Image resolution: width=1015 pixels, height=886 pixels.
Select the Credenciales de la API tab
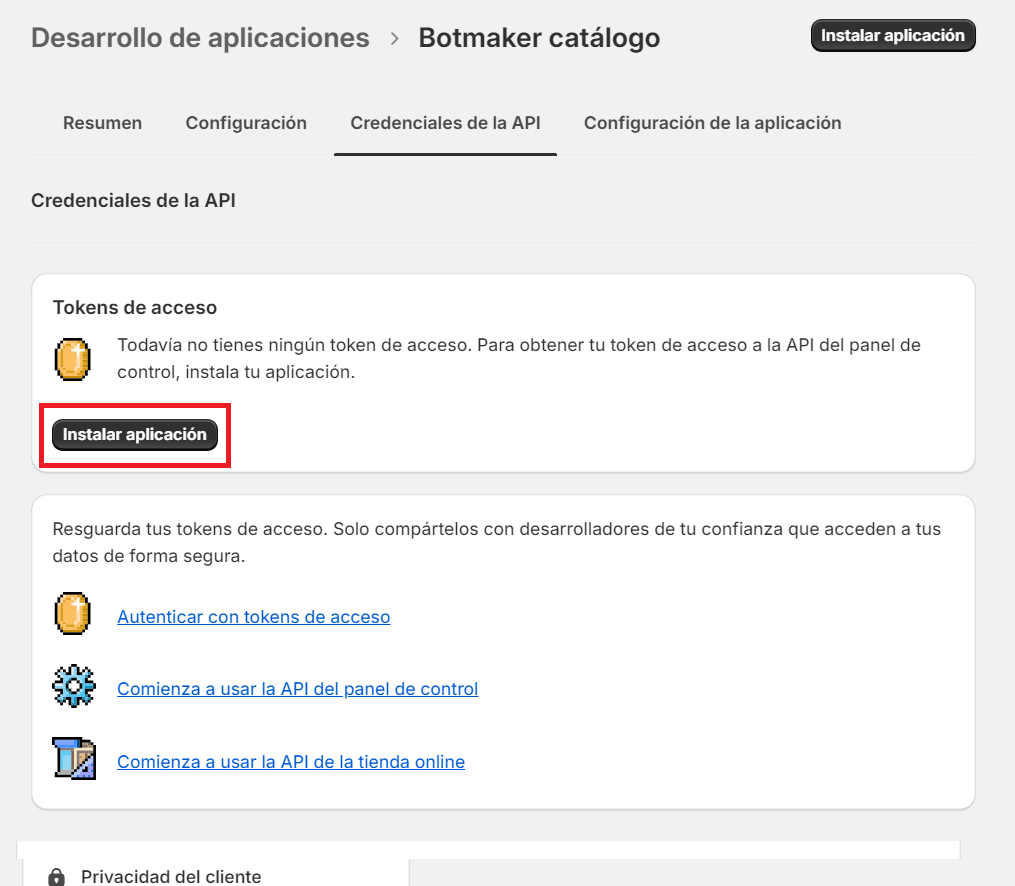445,123
